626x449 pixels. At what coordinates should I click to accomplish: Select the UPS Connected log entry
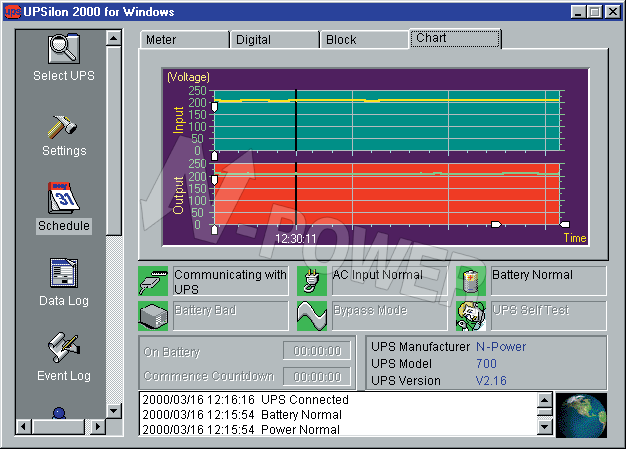(246, 400)
